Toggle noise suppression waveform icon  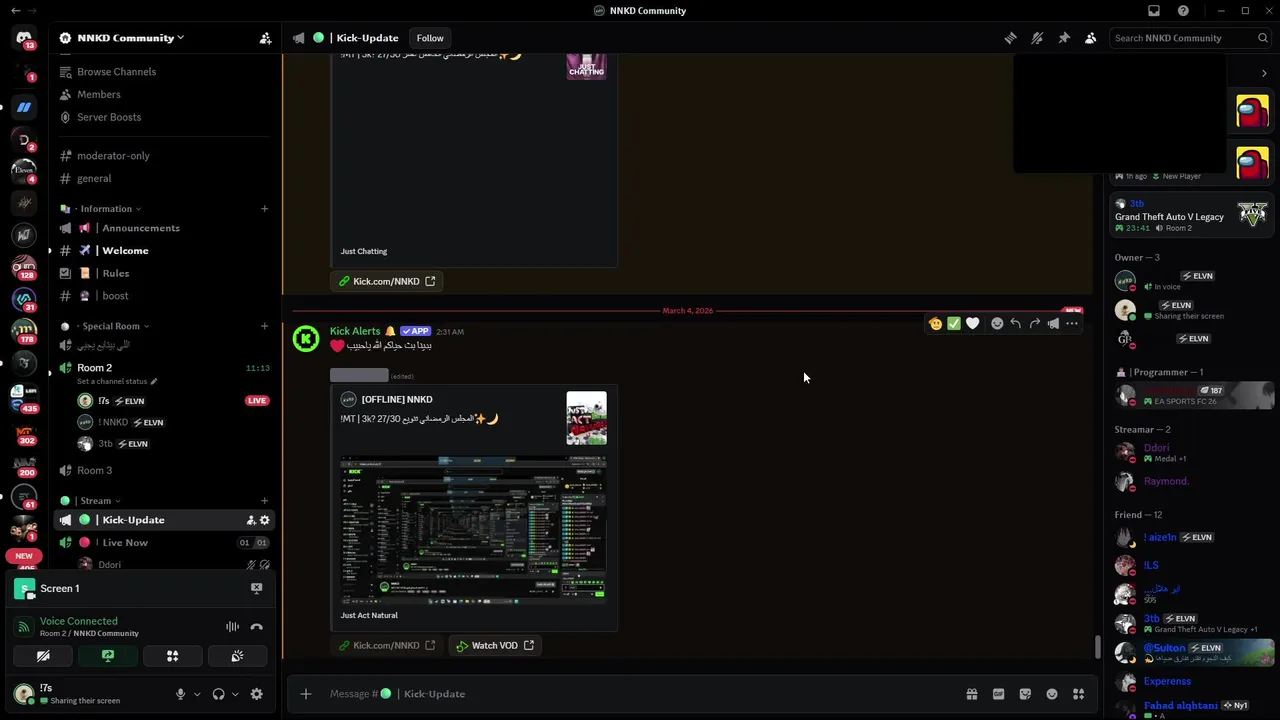(232, 627)
